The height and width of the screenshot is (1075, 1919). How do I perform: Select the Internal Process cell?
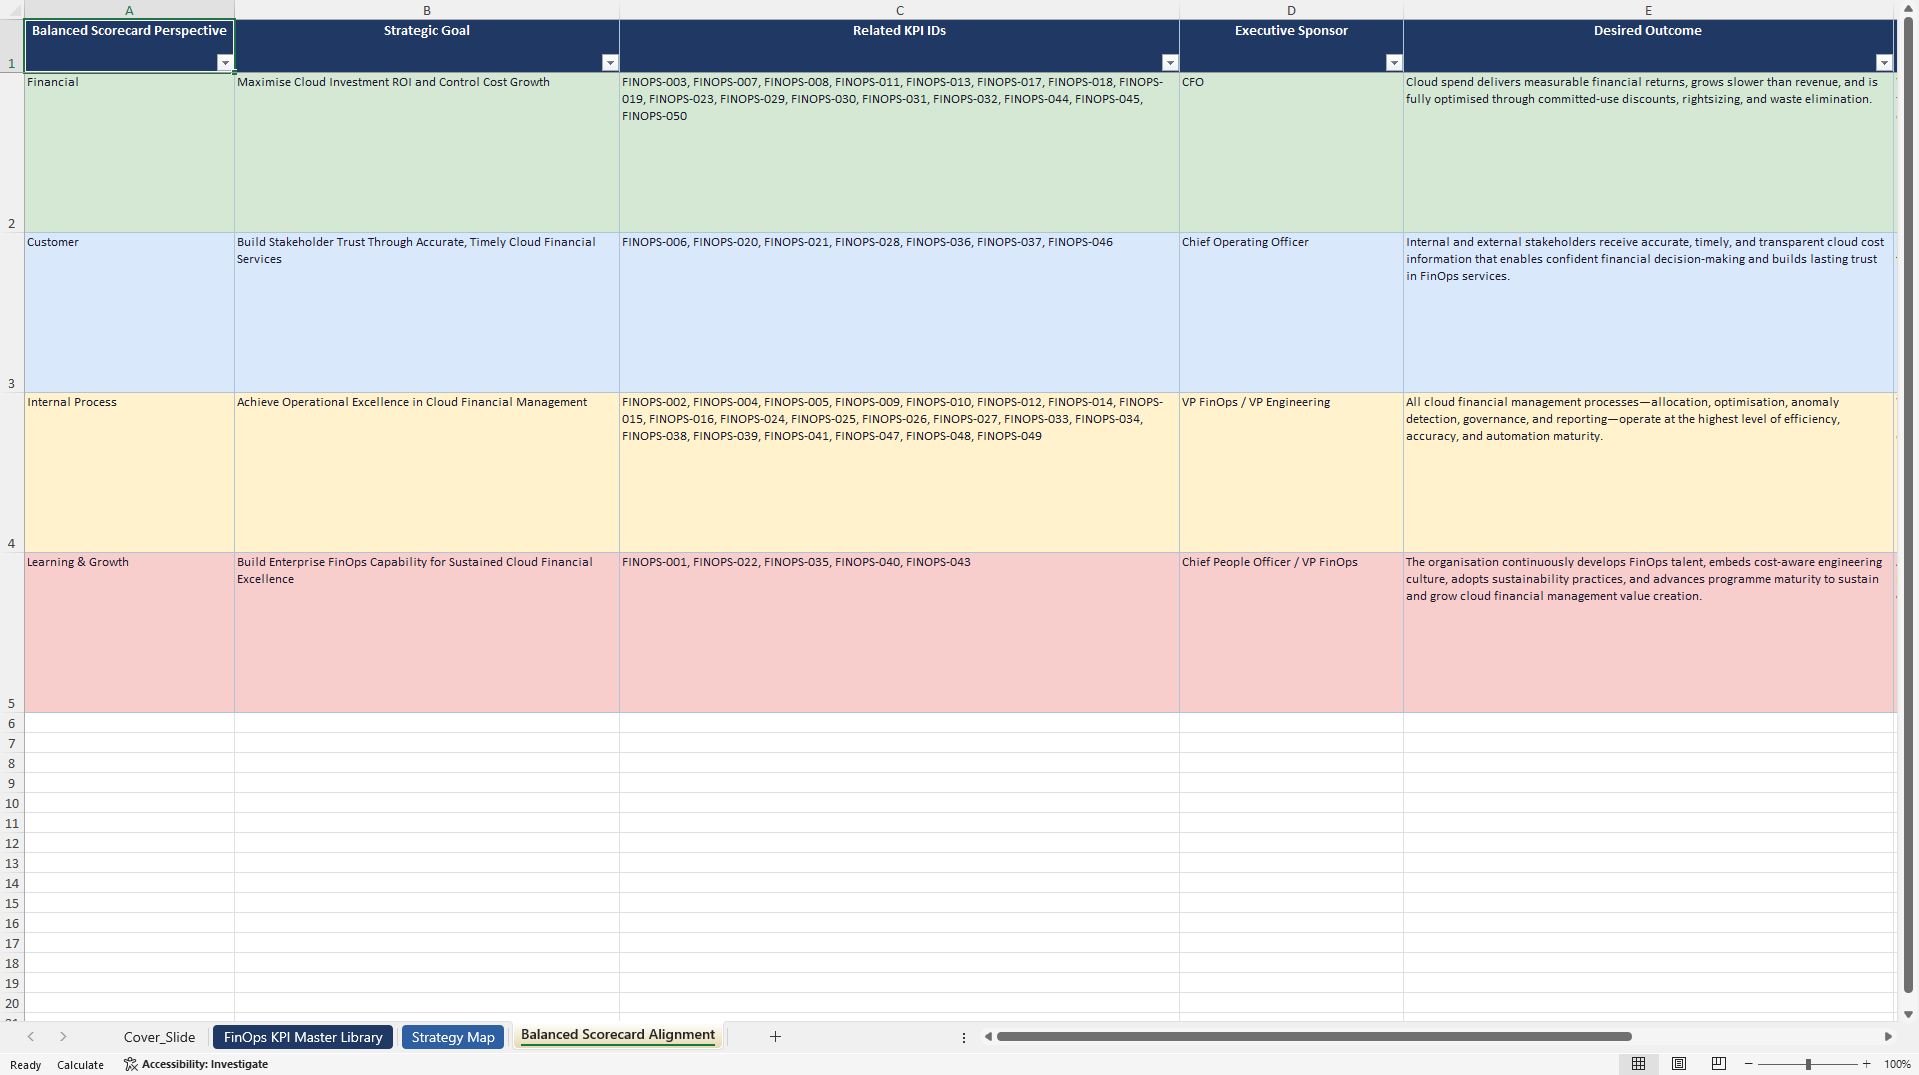[x=129, y=473]
